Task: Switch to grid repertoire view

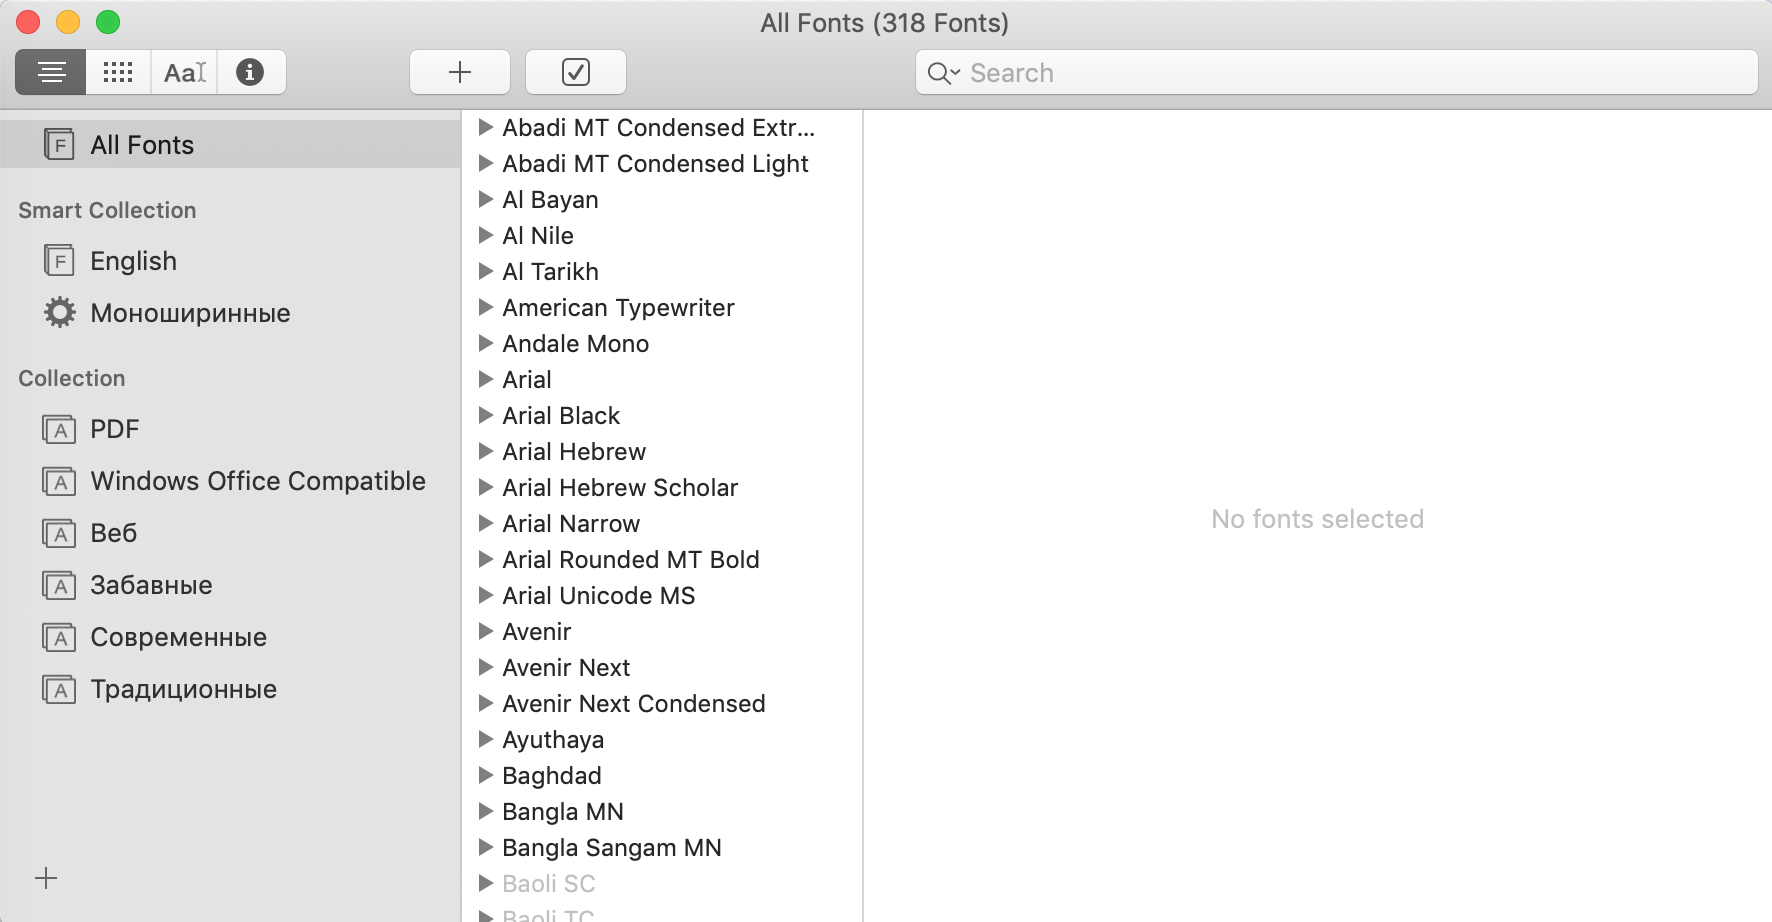Action: (118, 72)
